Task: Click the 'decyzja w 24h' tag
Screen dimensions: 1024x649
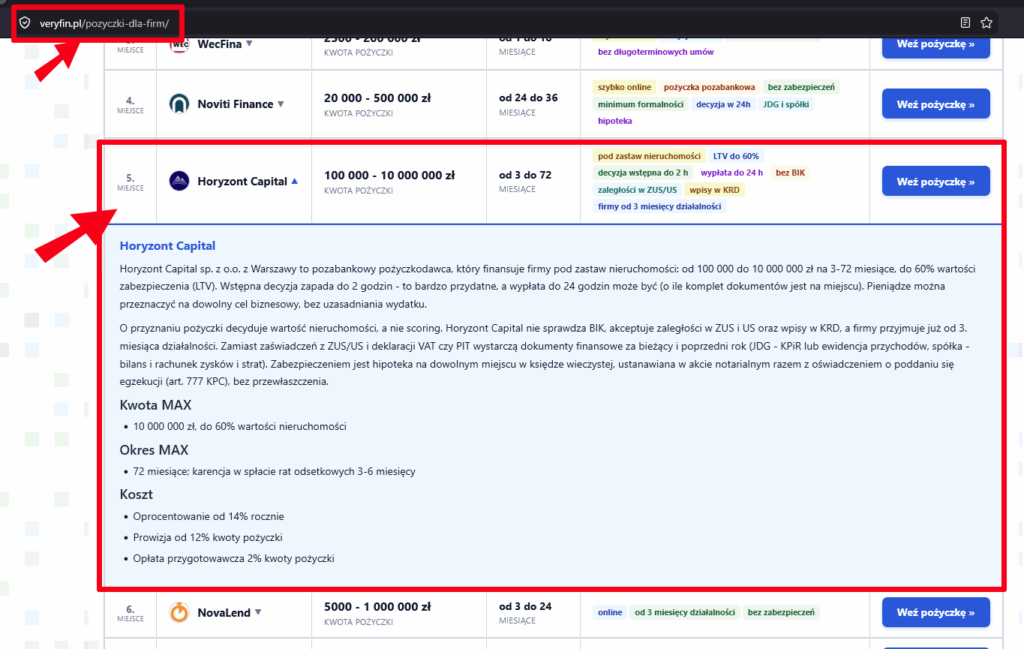Action: point(723,104)
